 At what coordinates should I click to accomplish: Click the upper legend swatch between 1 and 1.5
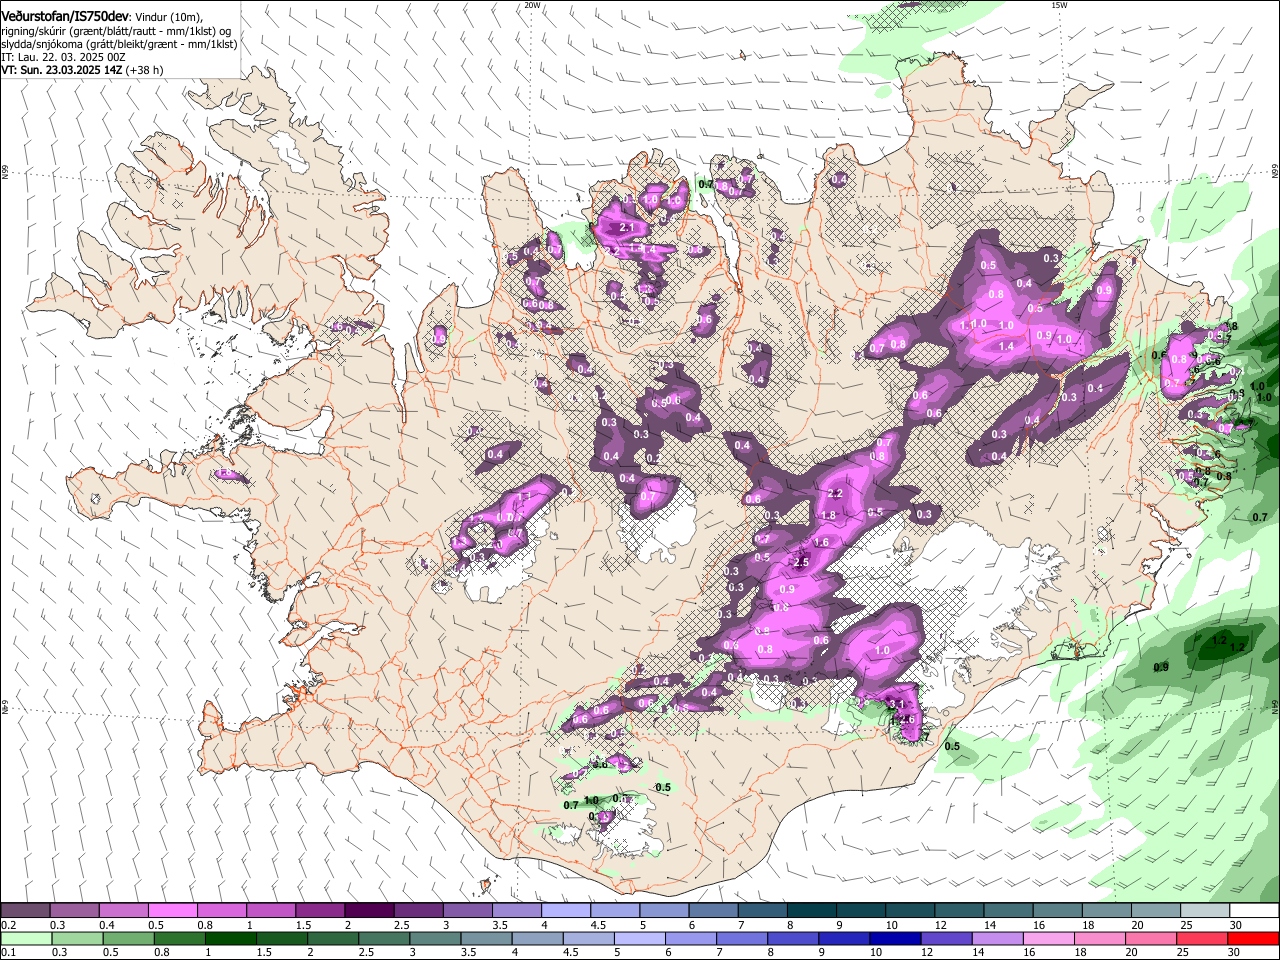pyautogui.click(x=271, y=911)
